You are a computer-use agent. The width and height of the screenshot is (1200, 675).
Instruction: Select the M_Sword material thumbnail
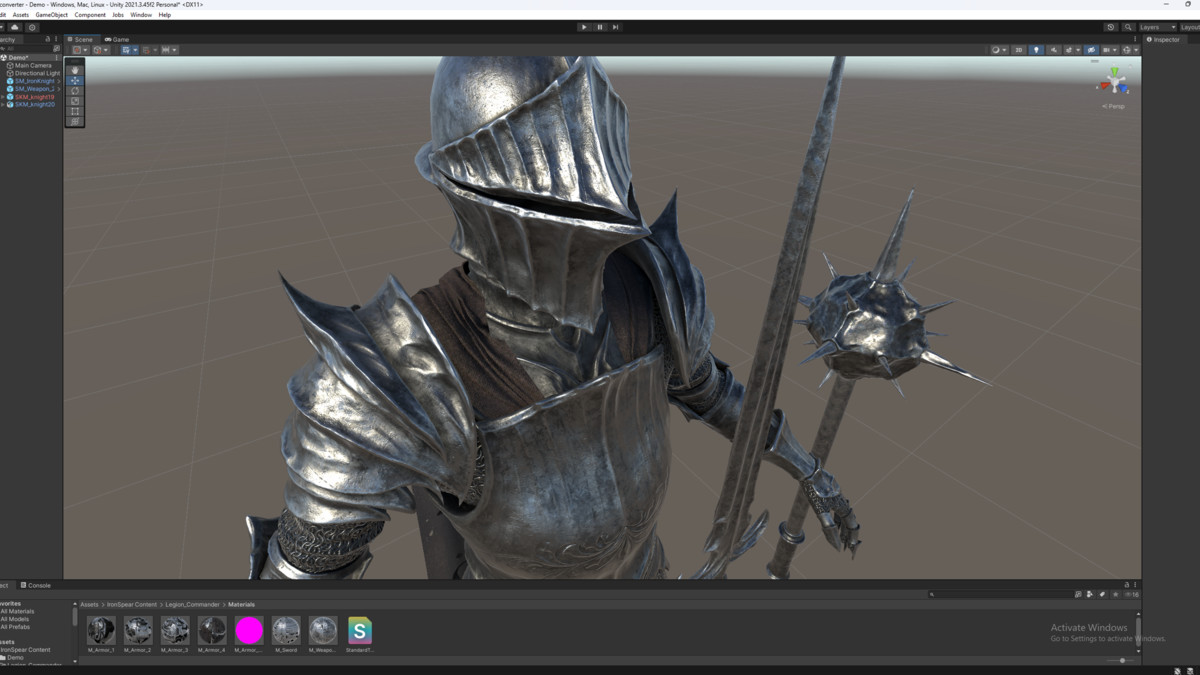coord(286,631)
